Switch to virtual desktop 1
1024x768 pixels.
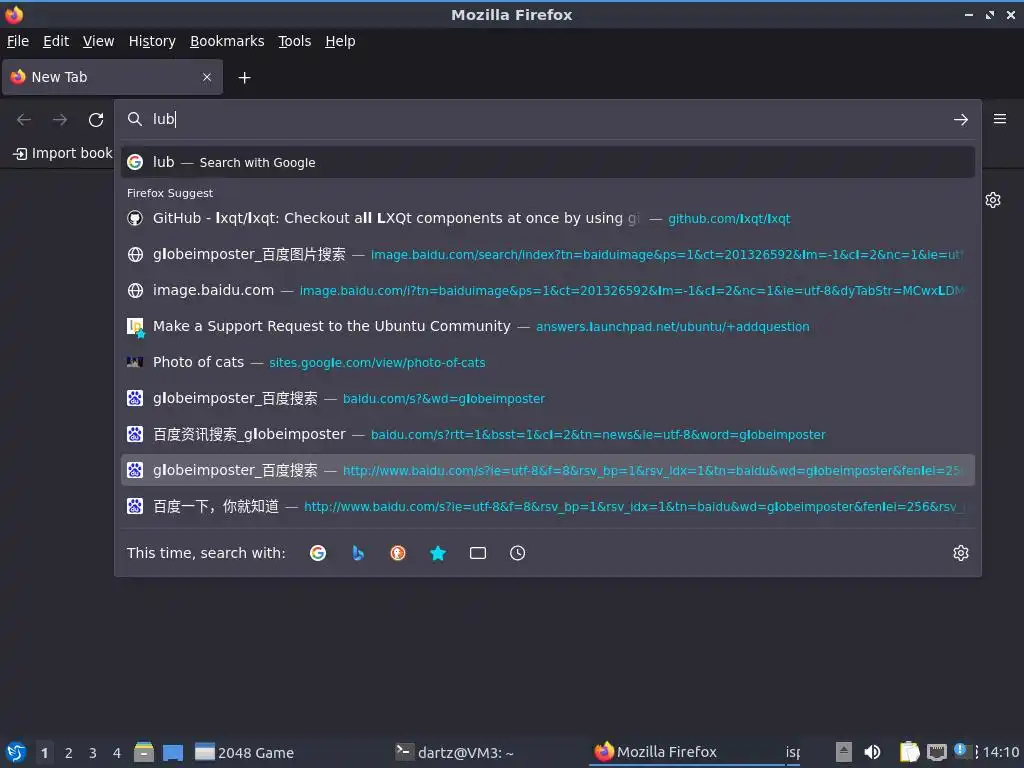point(44,753)
